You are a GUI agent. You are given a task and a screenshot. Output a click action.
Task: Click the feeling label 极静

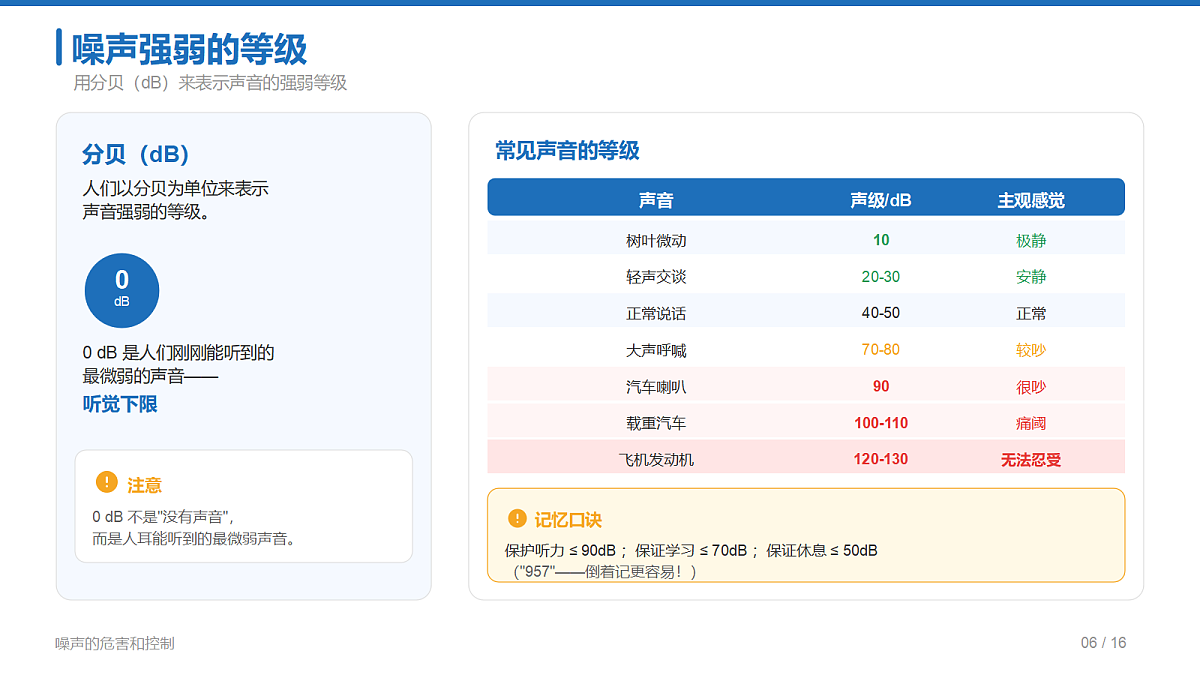(1031, 241)
